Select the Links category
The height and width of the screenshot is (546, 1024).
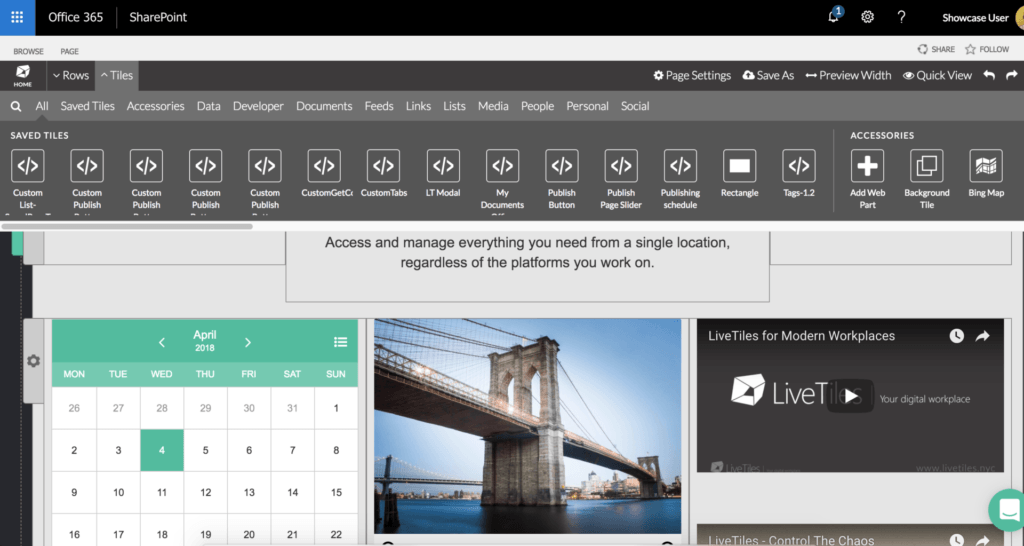click(x=418, y=106)
